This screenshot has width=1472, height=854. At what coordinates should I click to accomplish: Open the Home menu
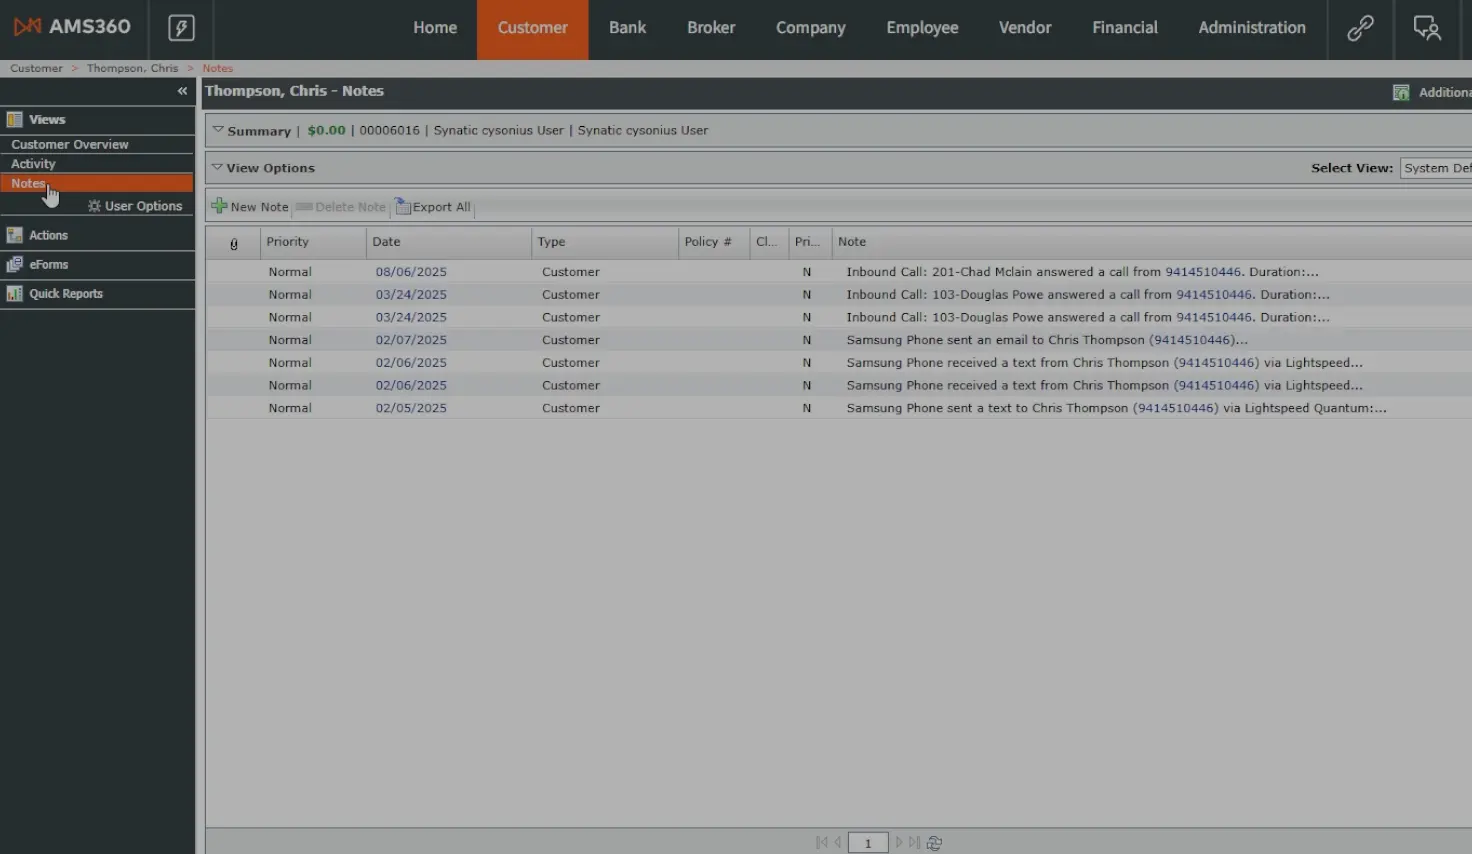coord(435,28)
